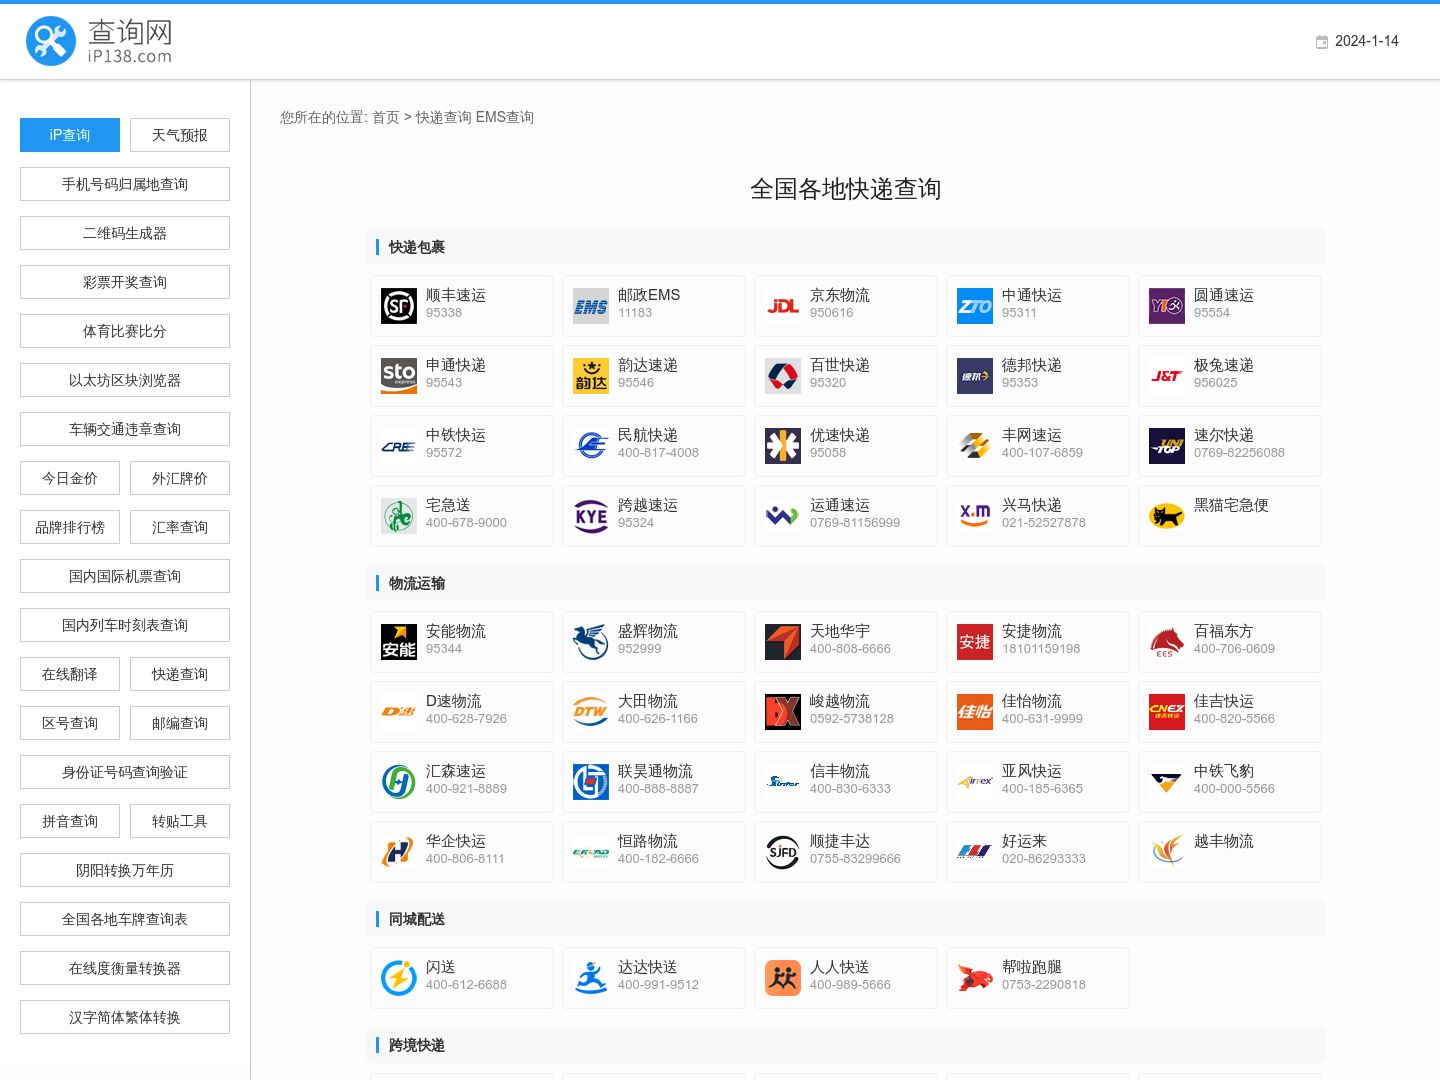Screen dimensions: 1440x1080
Task: Click the 快递查询 breadcrumb link
Action: click(x=444, y=117)
